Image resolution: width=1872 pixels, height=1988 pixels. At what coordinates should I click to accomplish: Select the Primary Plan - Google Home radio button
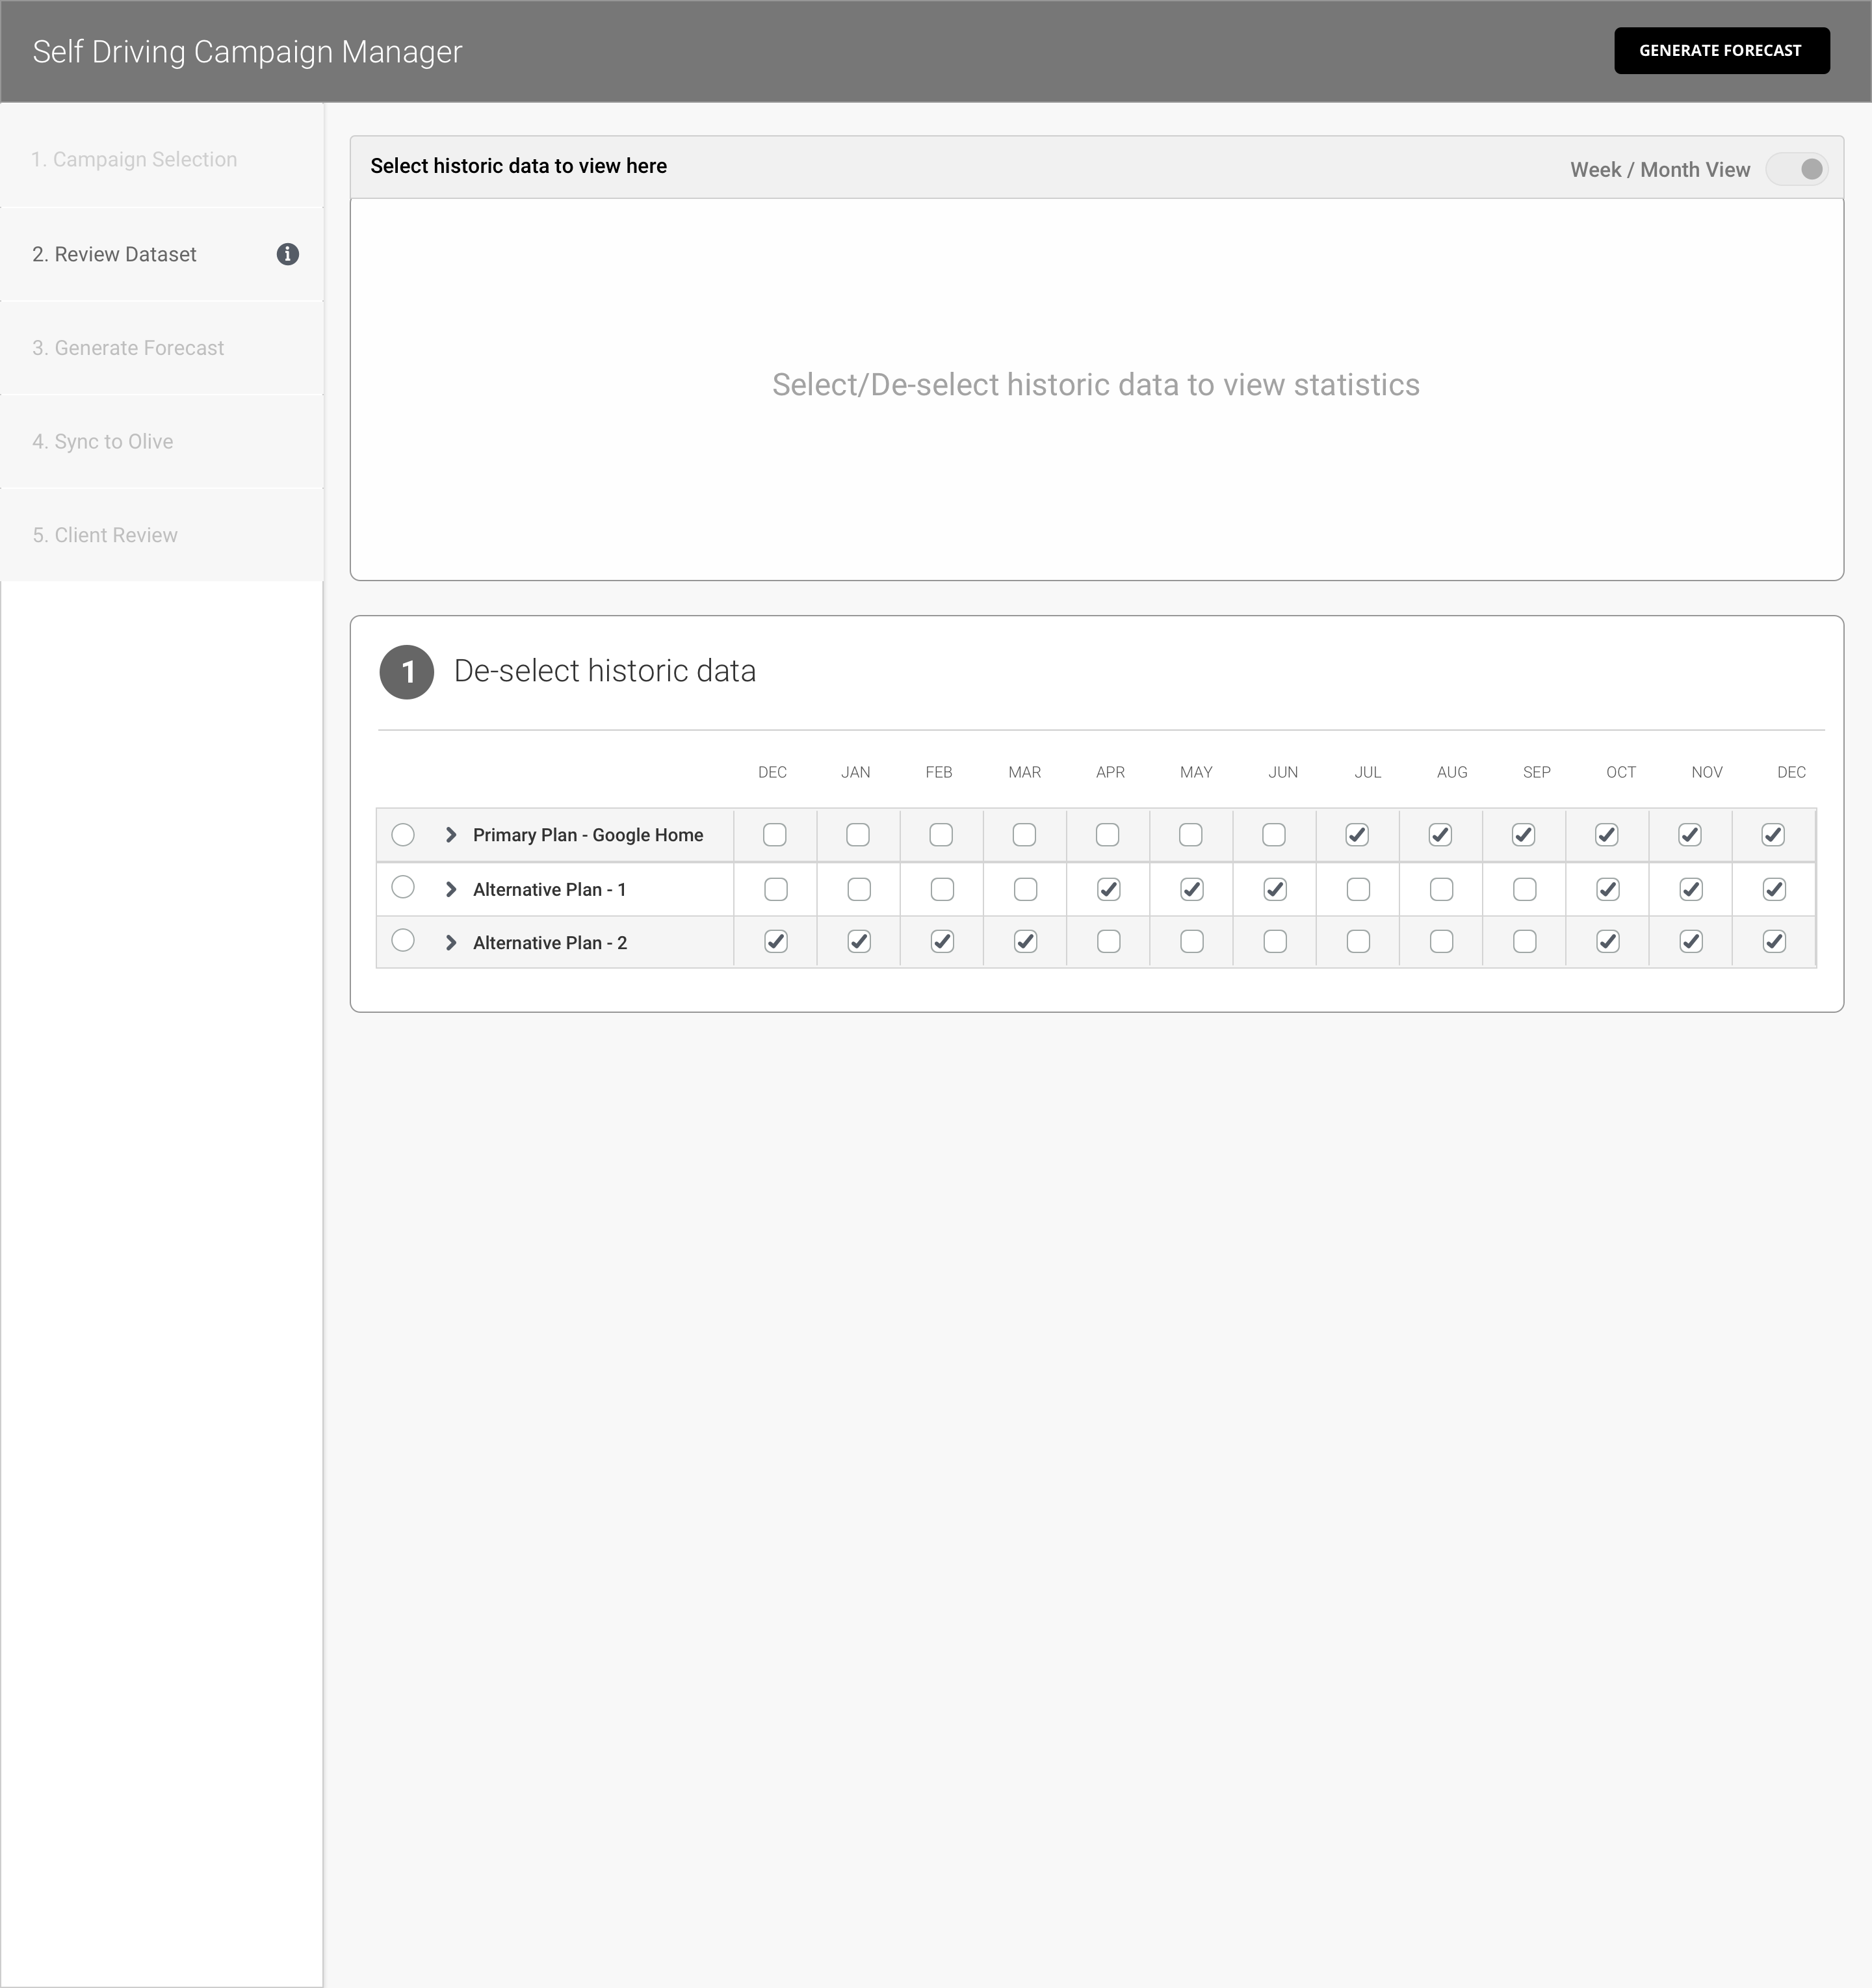[403, 834]
